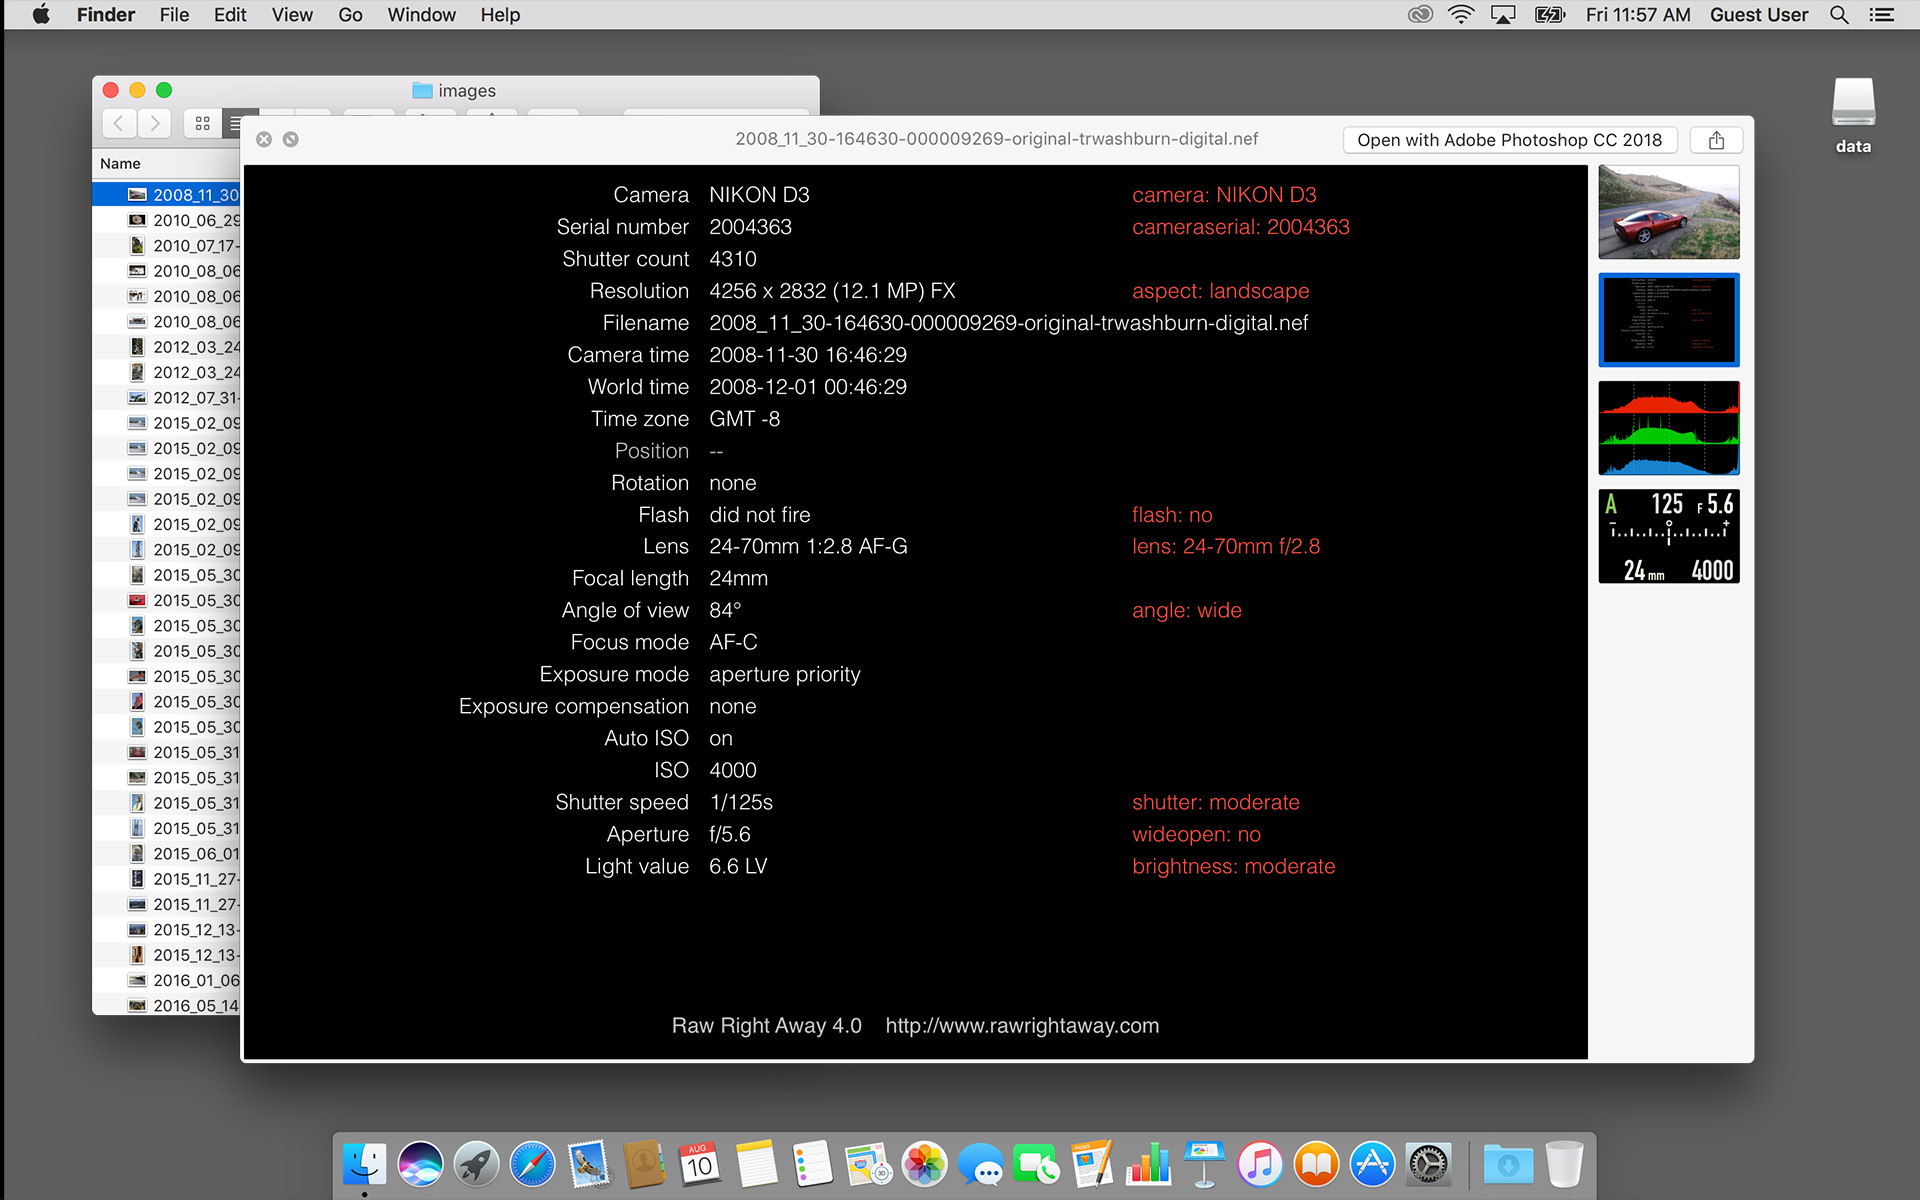Open the Apple menu
1920x1200 pixels.
tap(41, 15)
